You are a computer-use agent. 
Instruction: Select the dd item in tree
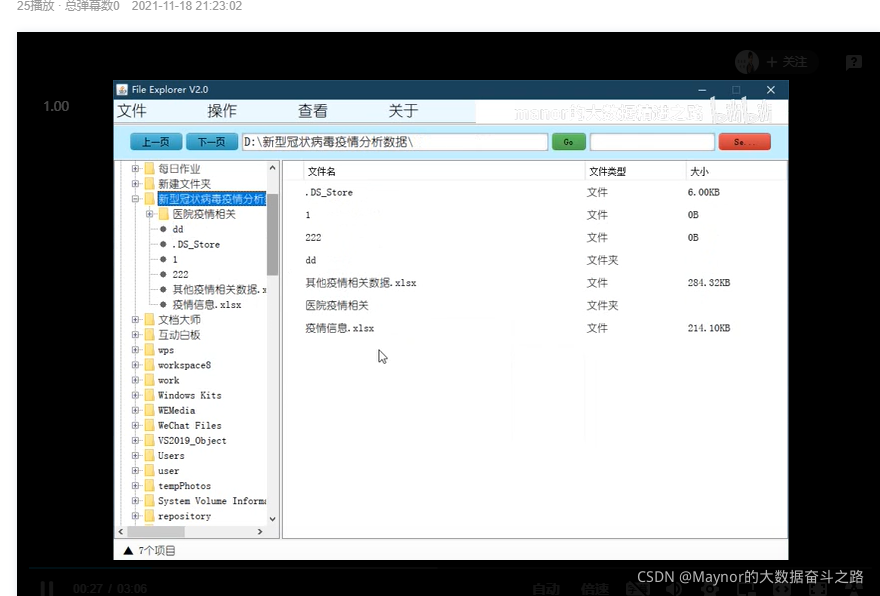pyautogui.click(x=178, y=229)
